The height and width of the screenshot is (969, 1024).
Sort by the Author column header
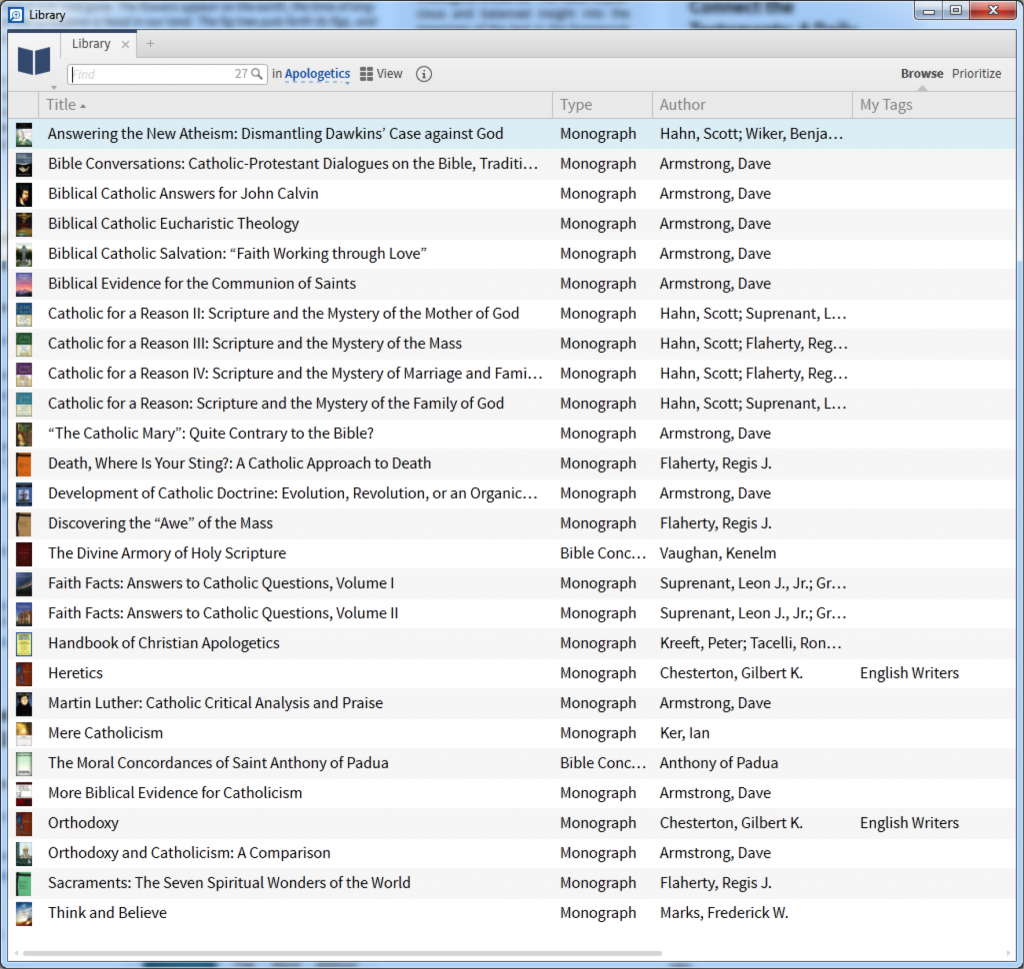pos(682,105)
